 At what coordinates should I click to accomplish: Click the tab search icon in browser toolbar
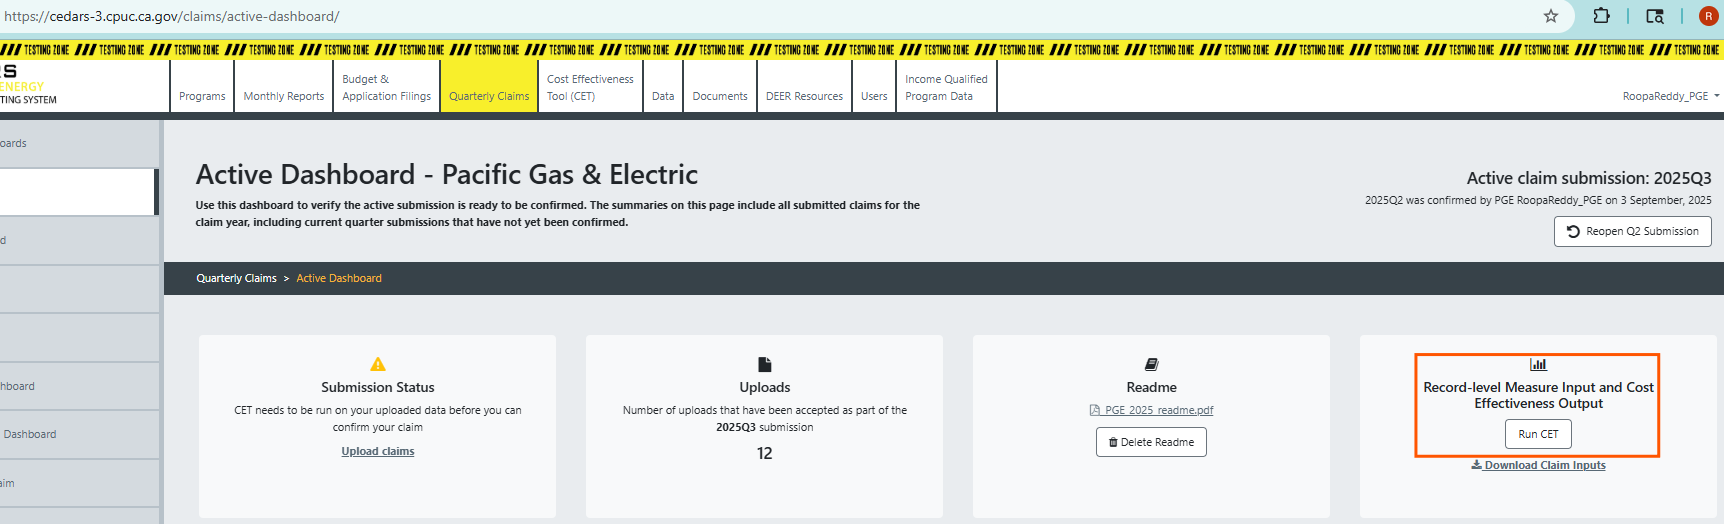click(1655, 16)
